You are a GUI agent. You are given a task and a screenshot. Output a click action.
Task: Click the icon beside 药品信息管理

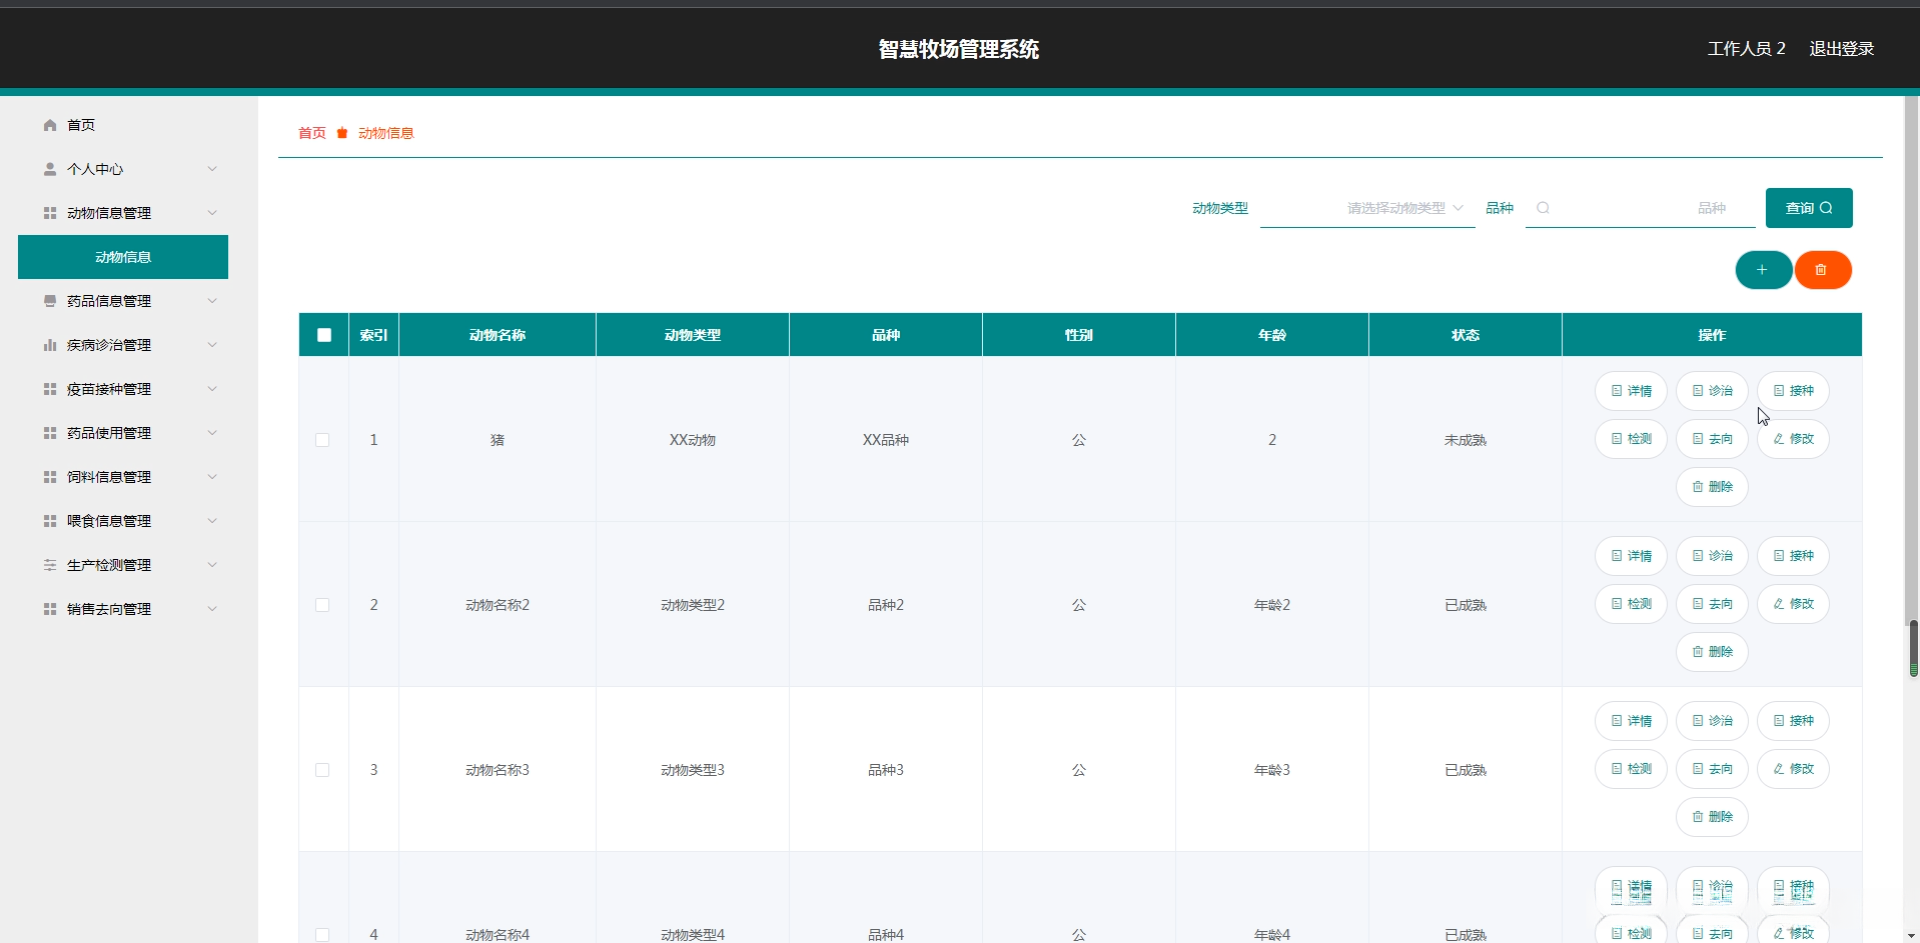pyautogui.click(x=50, y=301)
